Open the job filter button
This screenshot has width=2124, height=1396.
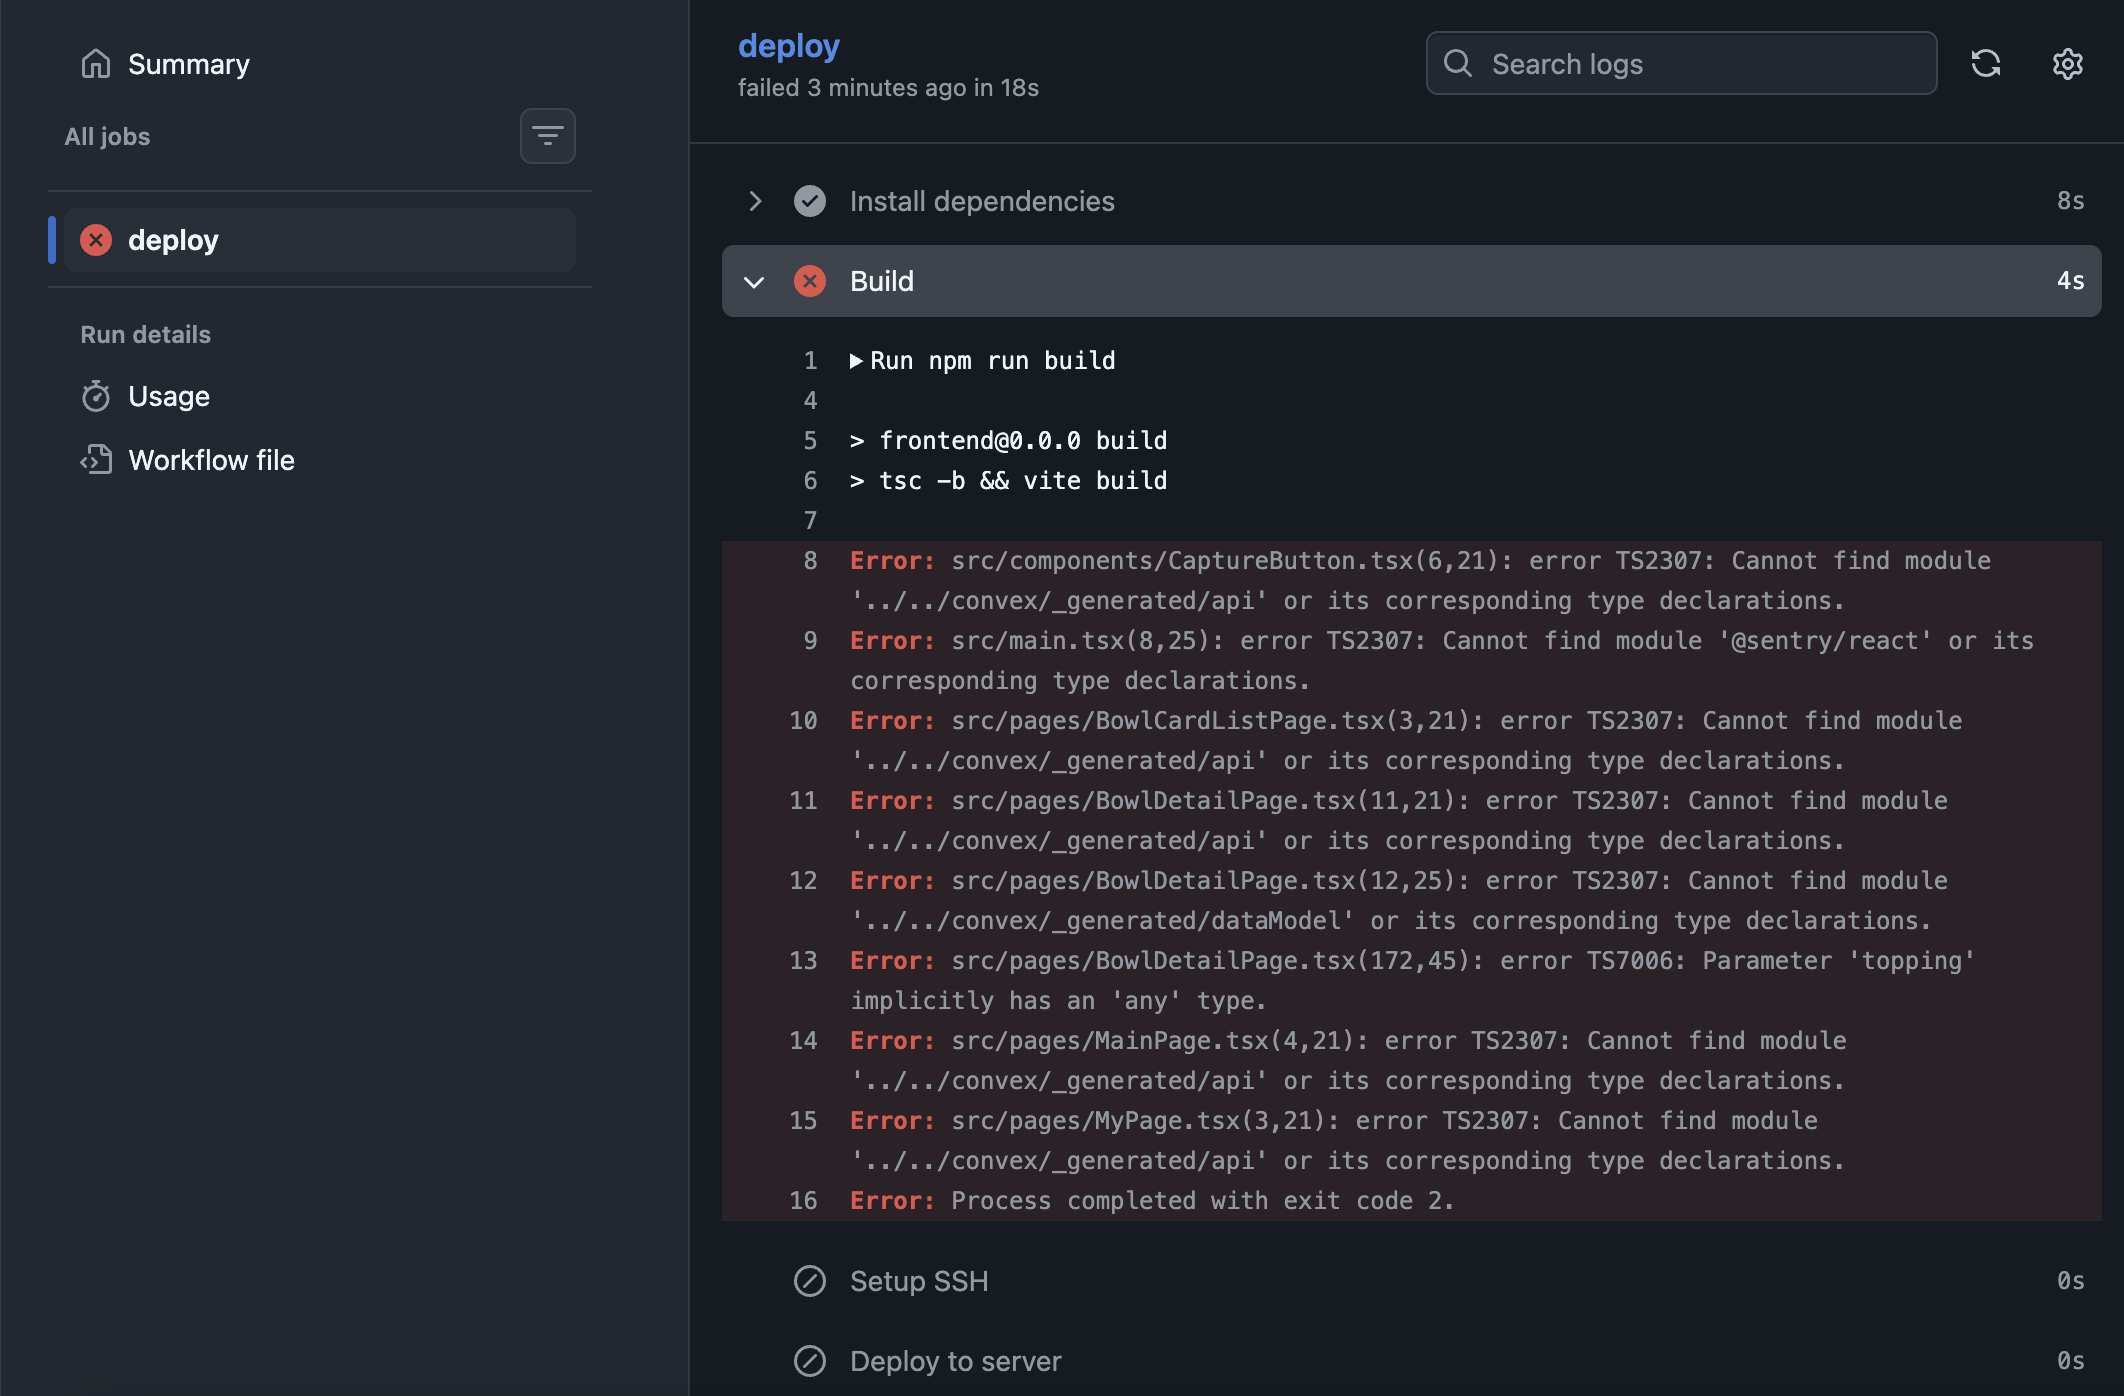[547, 136]
